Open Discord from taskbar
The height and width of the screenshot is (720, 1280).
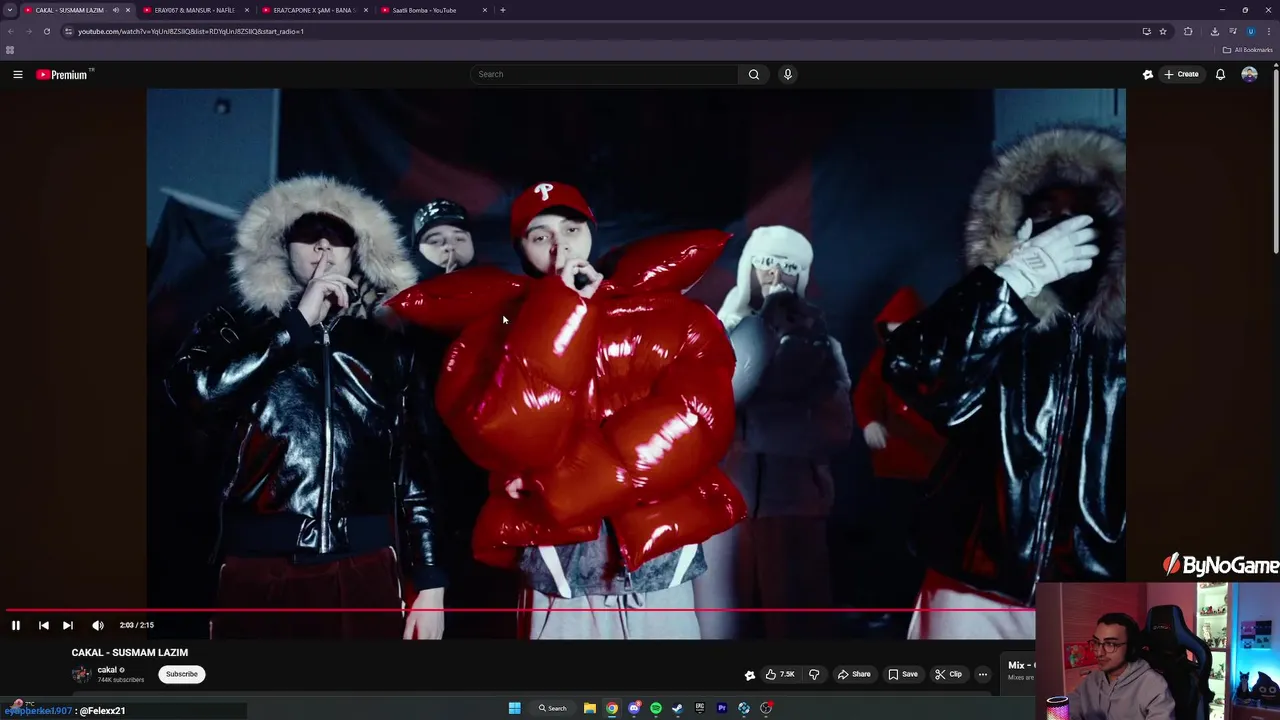(634, 708)
